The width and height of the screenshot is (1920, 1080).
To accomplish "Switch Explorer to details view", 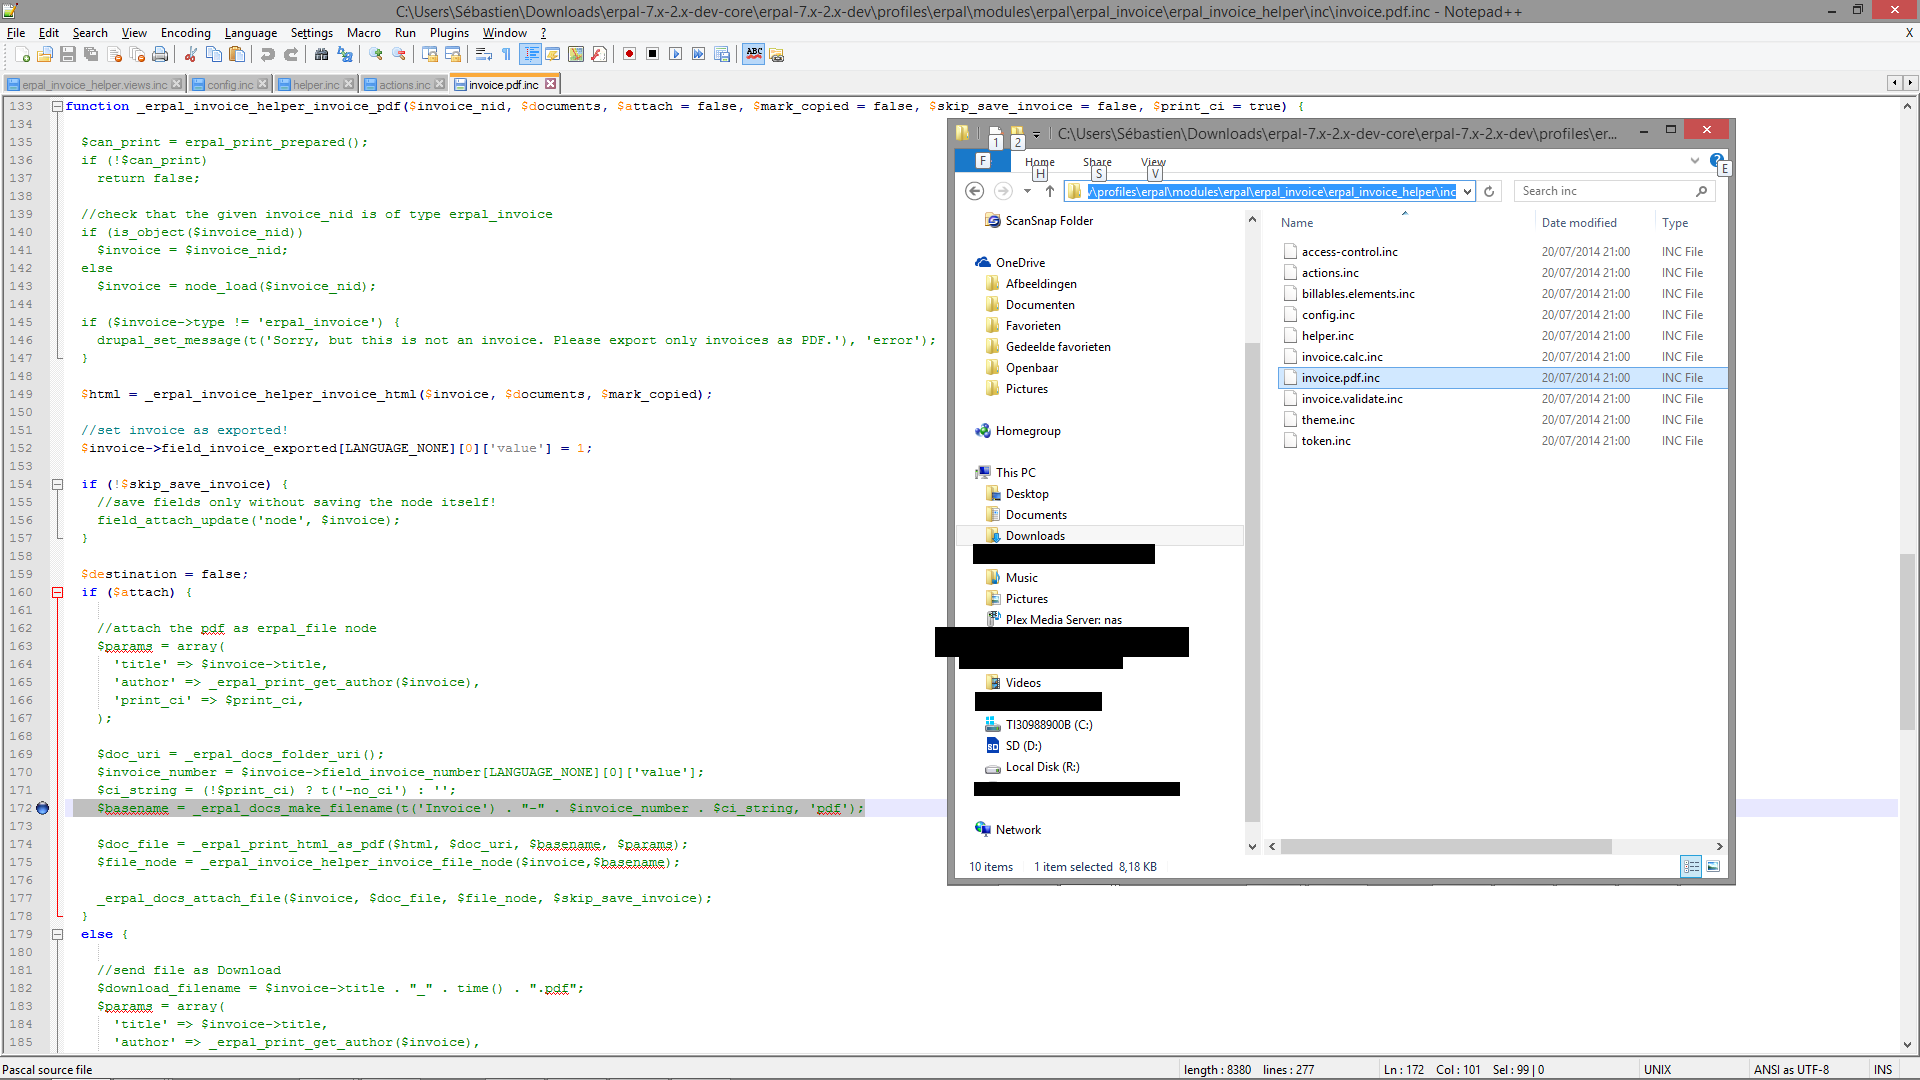I will [1691, 867].
